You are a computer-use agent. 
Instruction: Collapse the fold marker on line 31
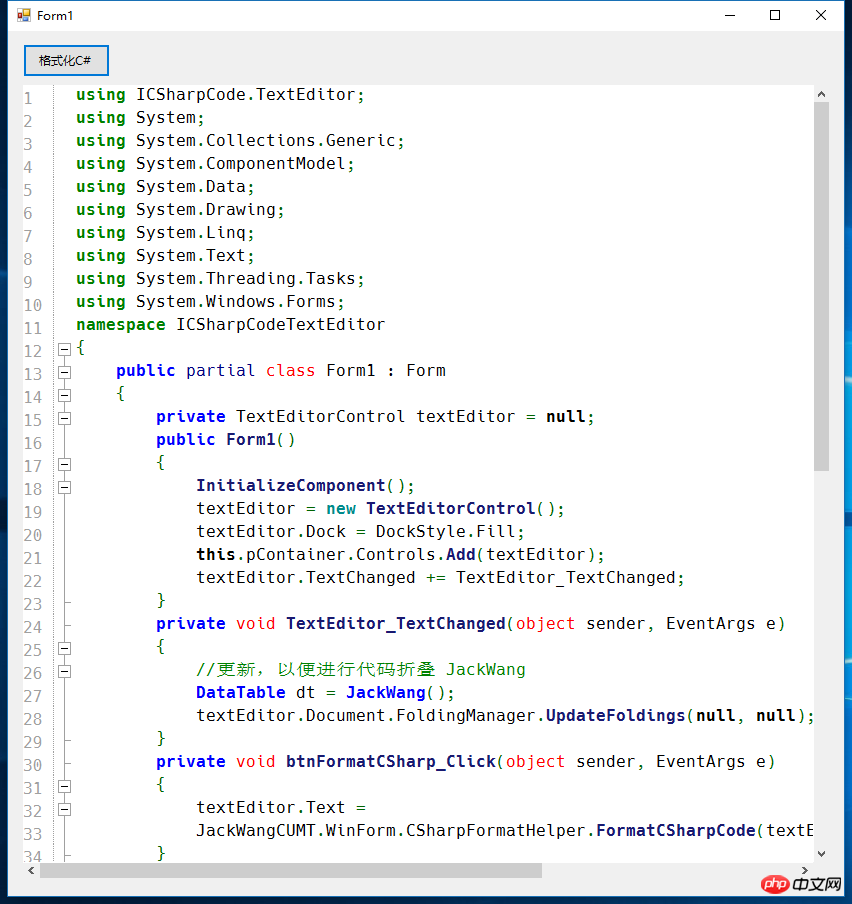click(x=65, y=786)
